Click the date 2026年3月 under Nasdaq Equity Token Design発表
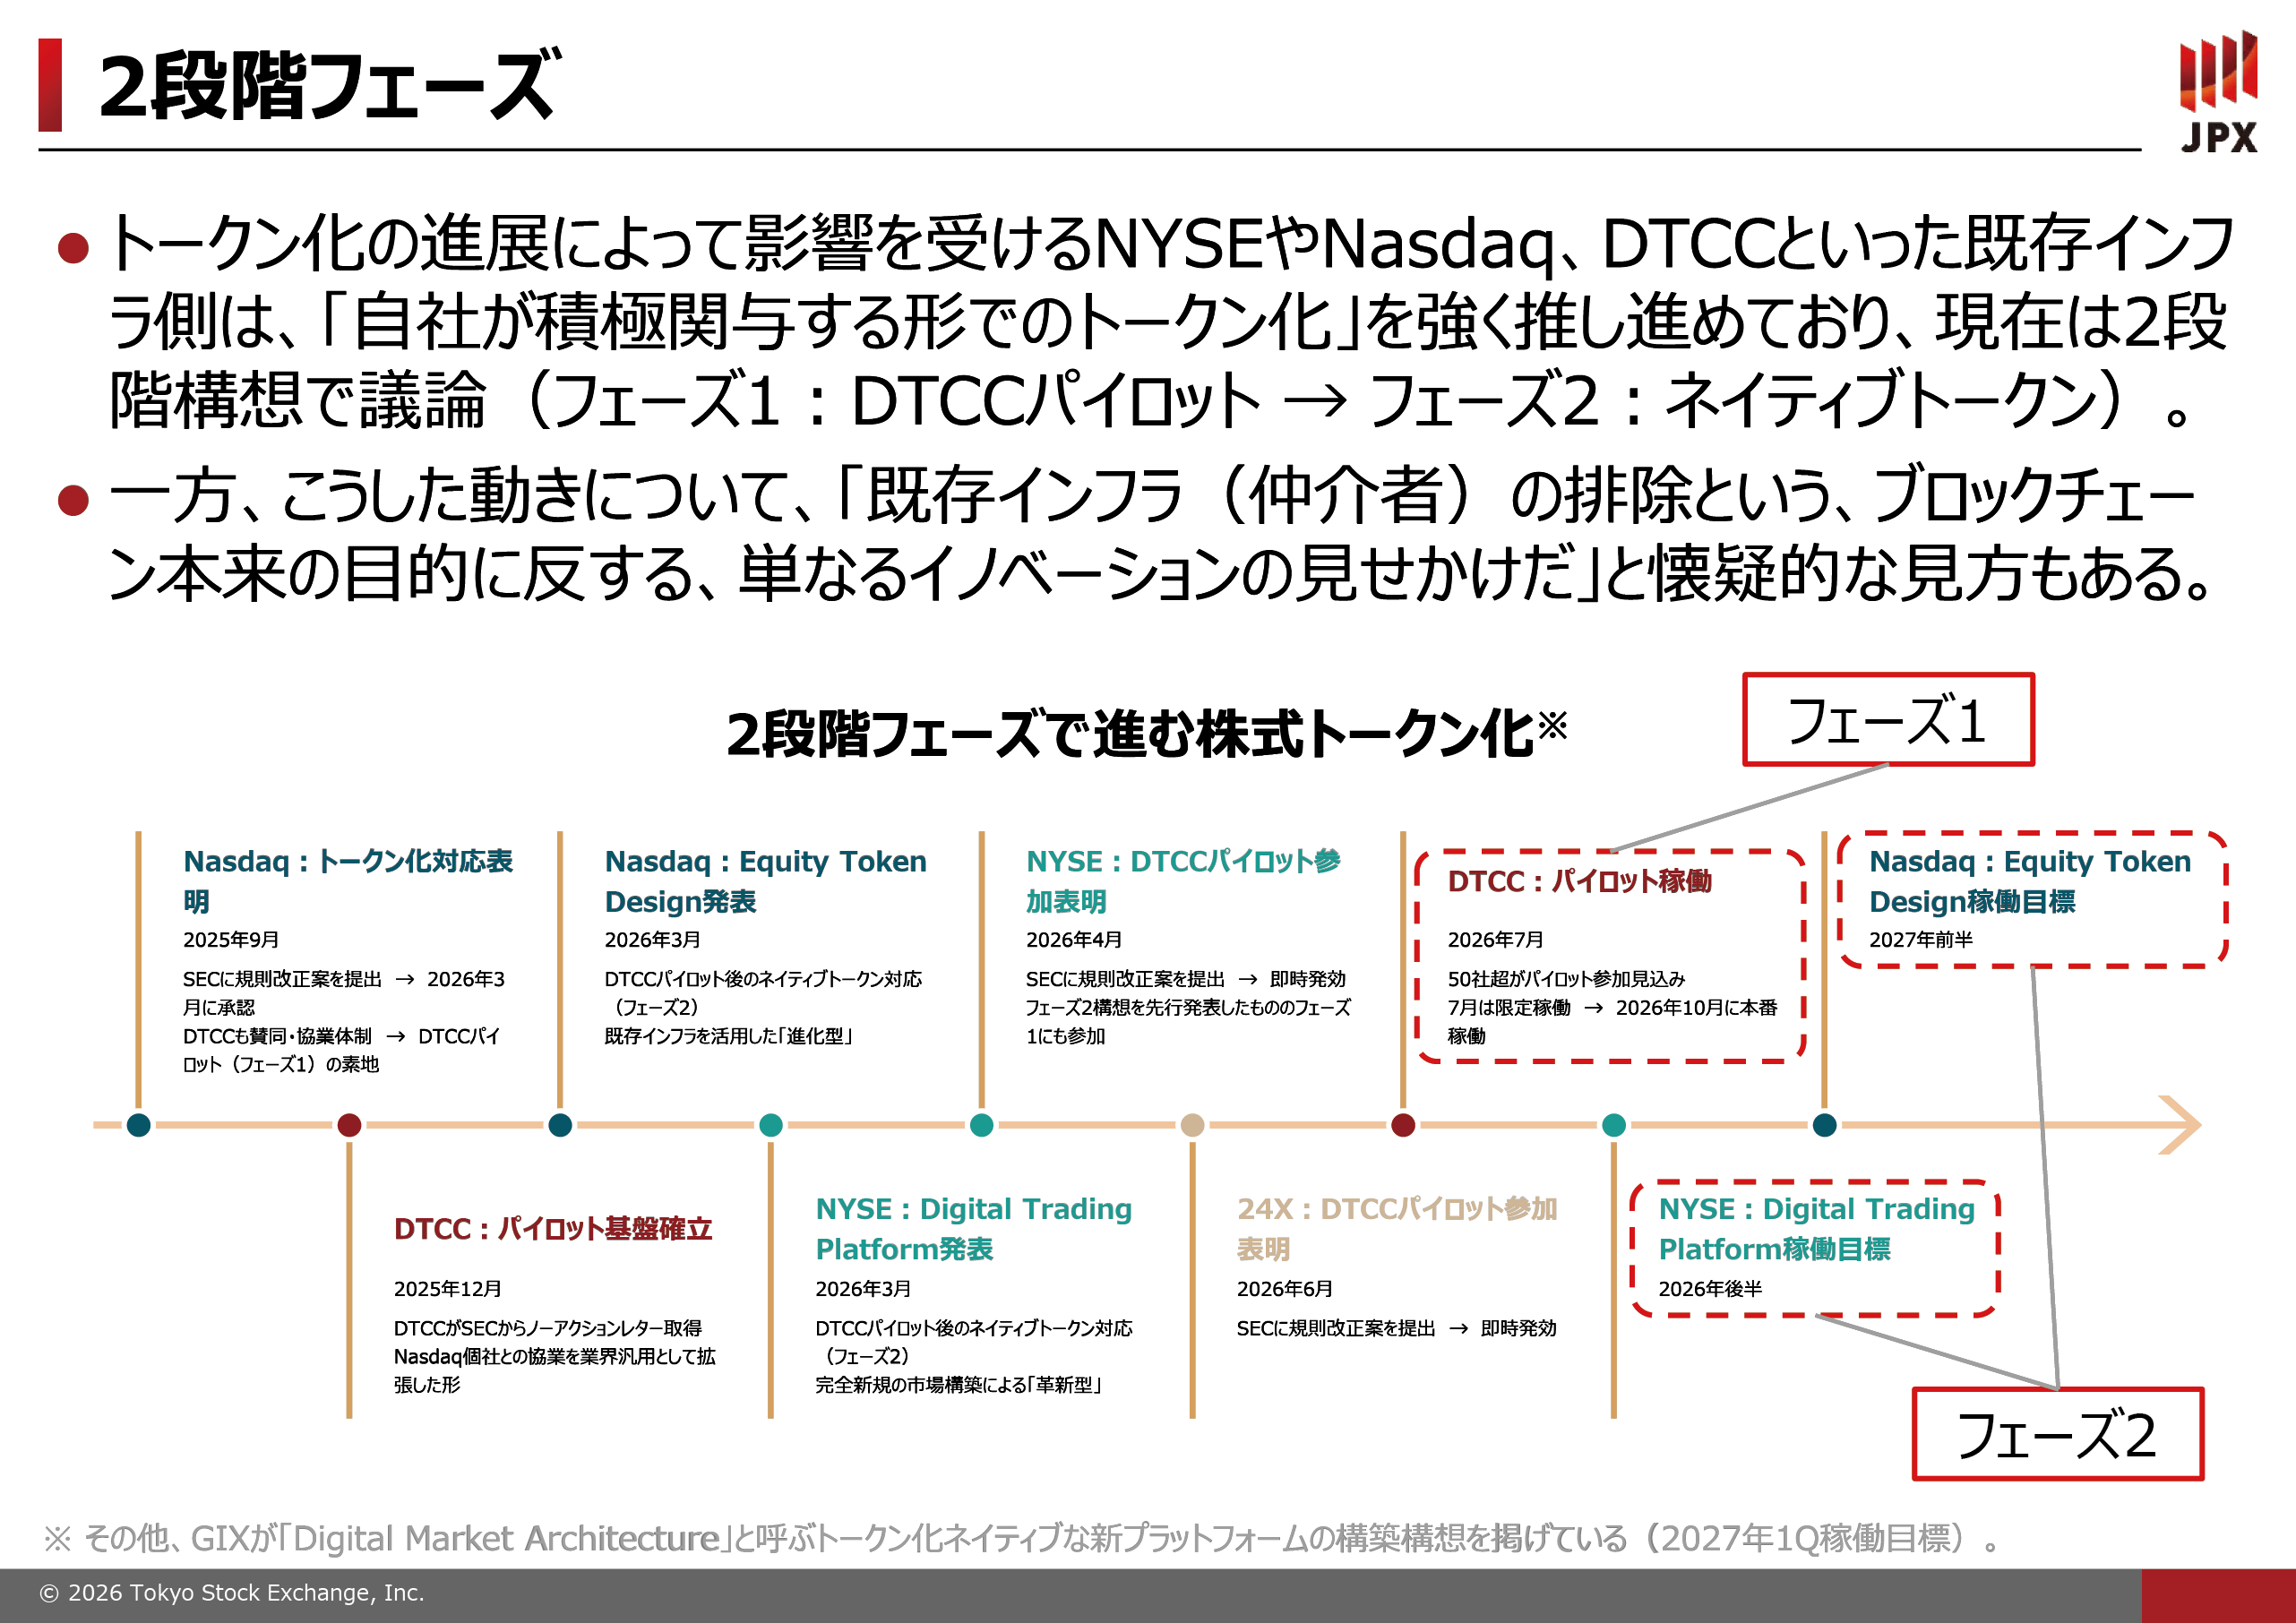 pyautogui.click(x=652, y=940)
